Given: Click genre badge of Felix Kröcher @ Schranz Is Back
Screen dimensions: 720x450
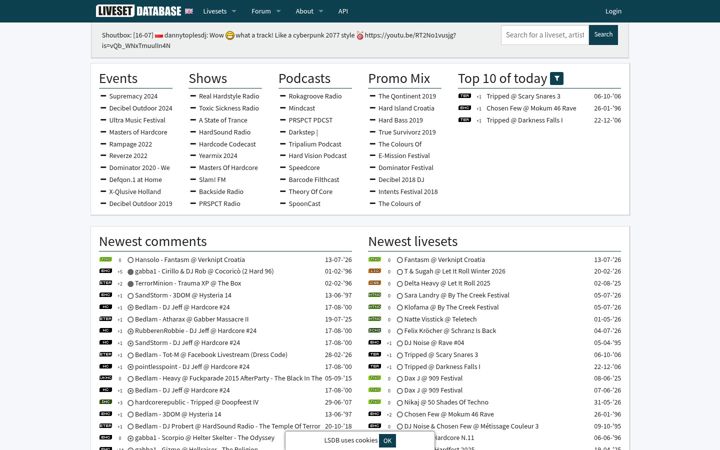Looking at the screenshot, I should coord(375,330).
